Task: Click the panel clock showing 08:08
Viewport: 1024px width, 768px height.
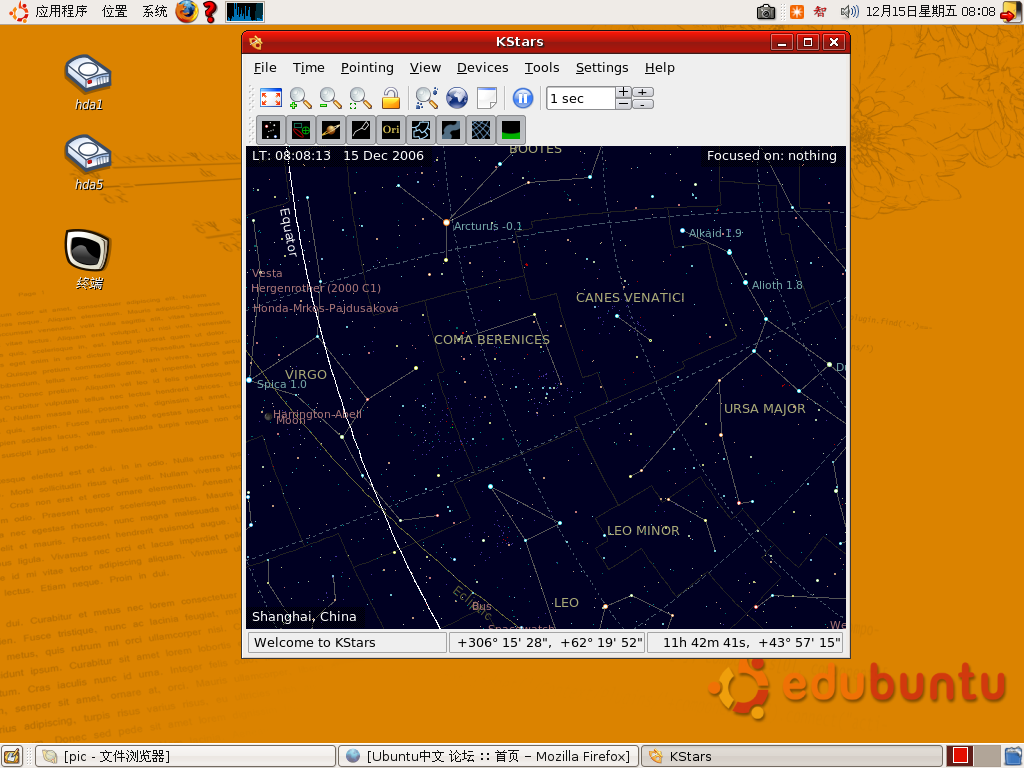Action: 930,12
